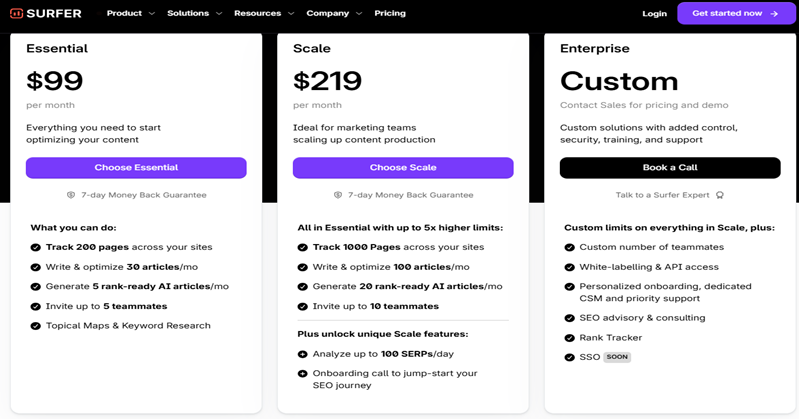This screenshot has width=799, height=419.
Task: Click checkmark beside Custom number of teammates
Action: coord(570,247)
